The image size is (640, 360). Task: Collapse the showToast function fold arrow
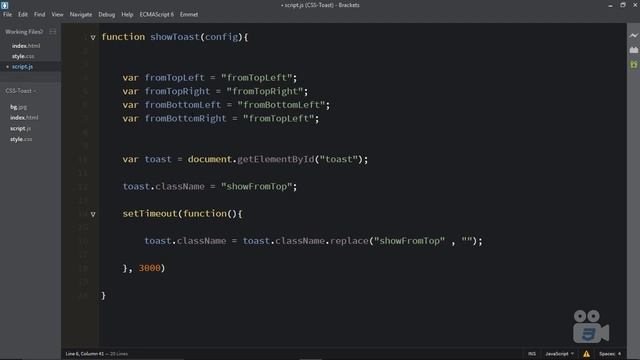tap(93, 37)
